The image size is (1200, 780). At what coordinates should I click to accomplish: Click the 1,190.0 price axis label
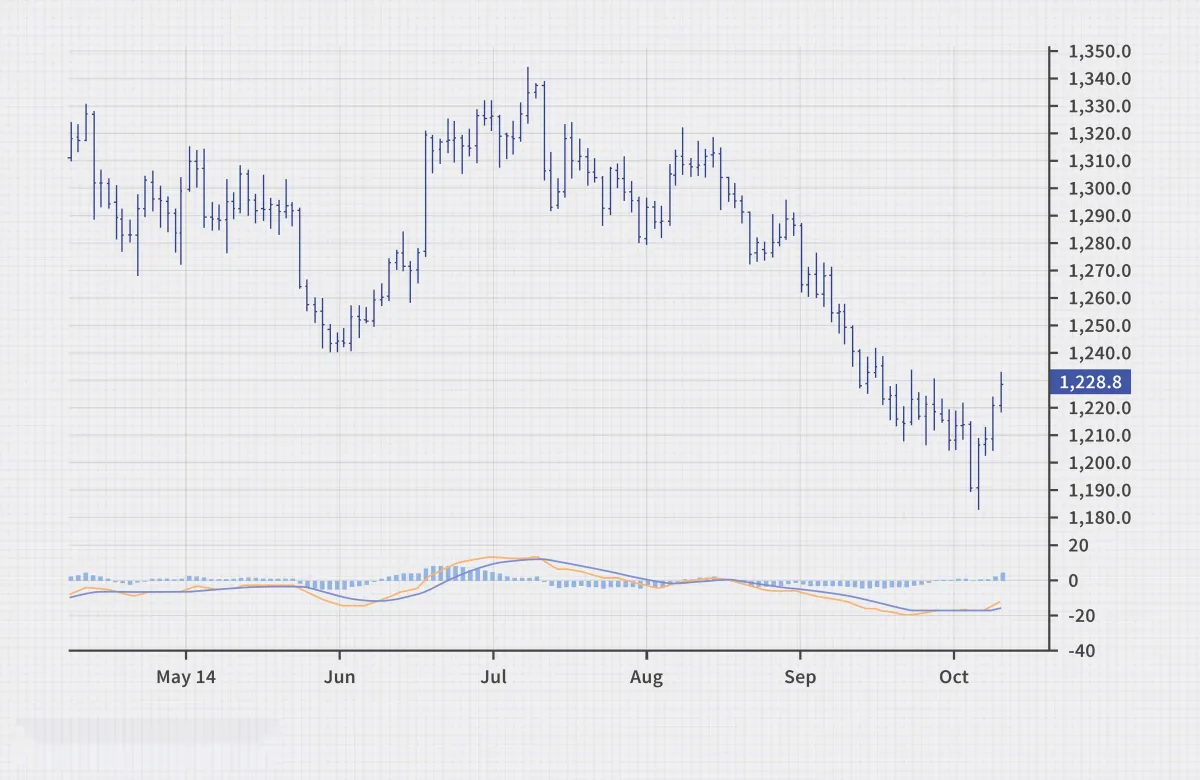(1100, 491)
